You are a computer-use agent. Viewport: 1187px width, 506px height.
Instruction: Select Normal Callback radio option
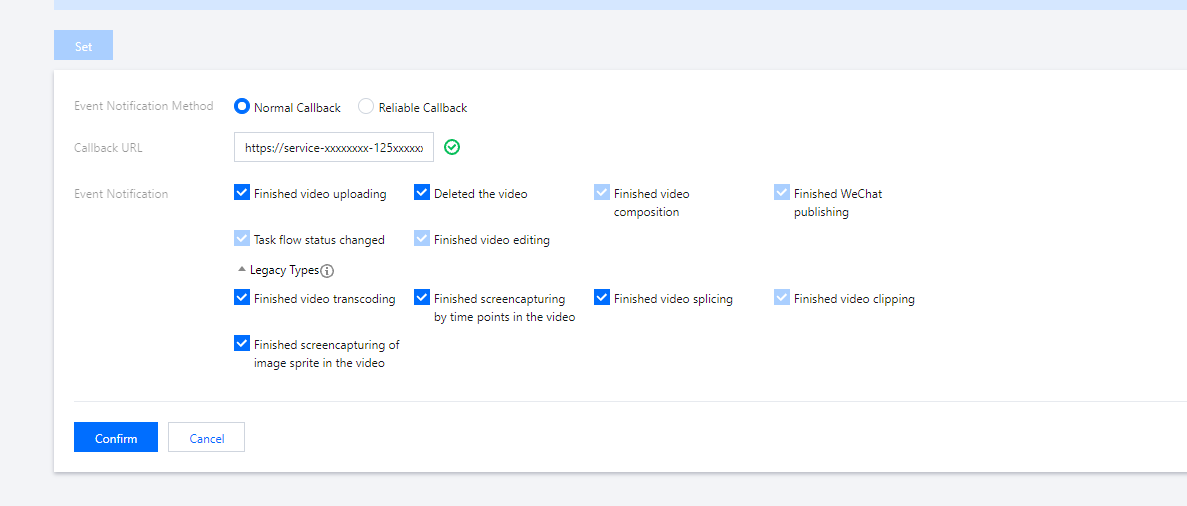[x=242, y=107]
